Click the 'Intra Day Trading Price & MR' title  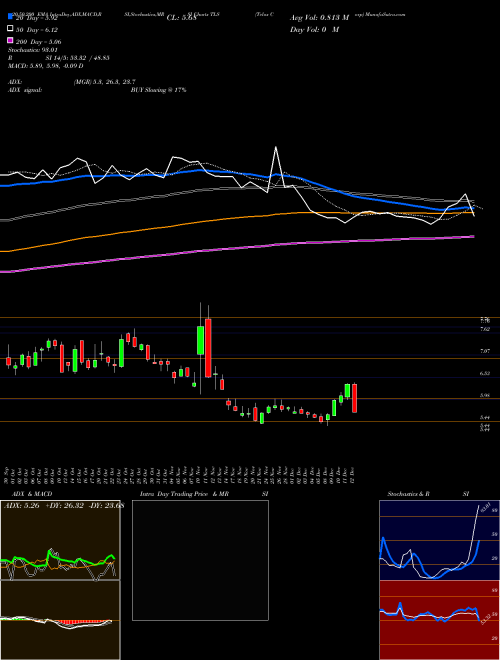pyautogui.click(x=184, y=494)
